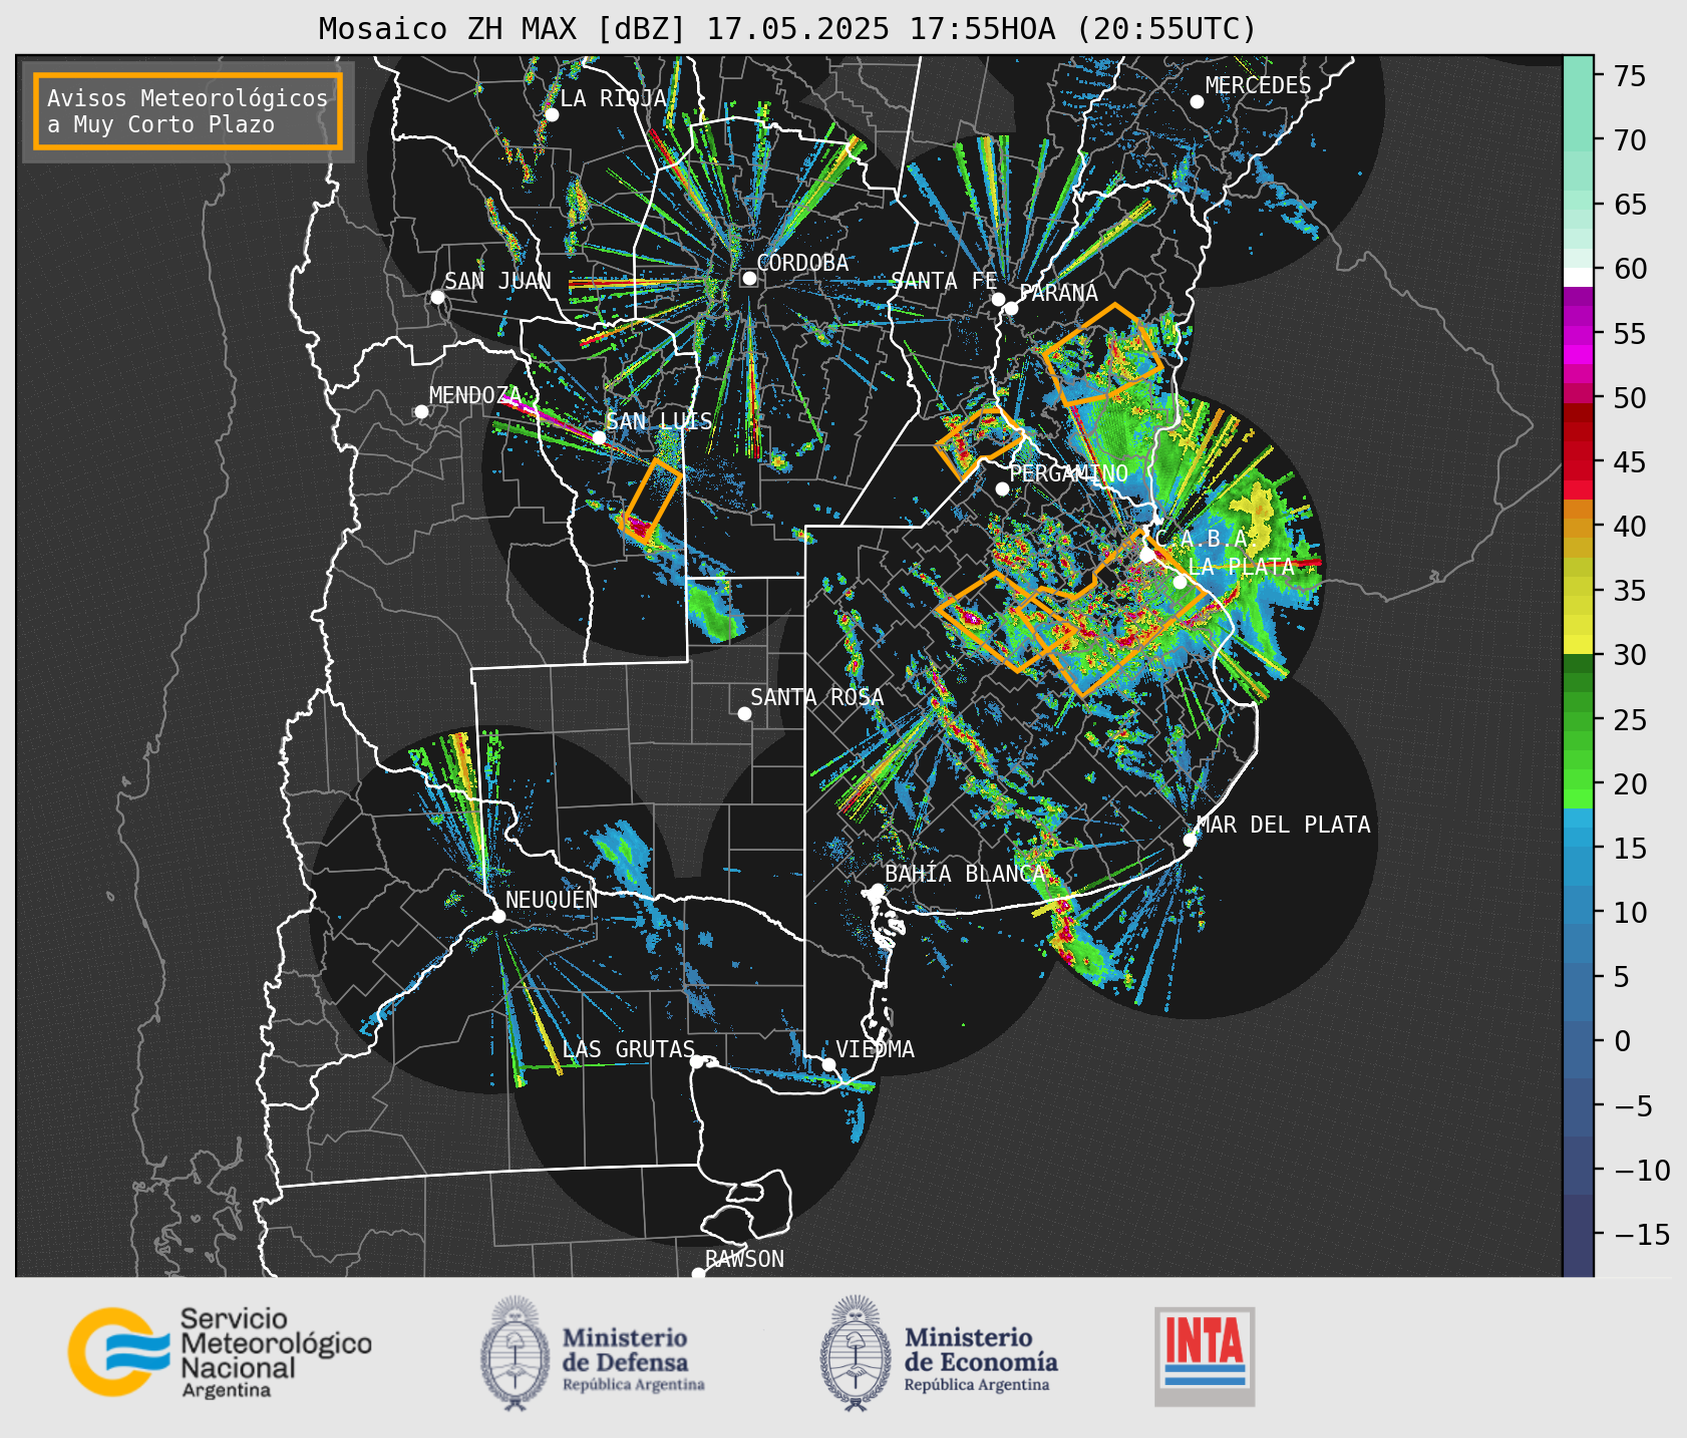The width and height of the screenshot is (1687, 1438).
Task: Click the PERGAMINO city label
Action: 1069,473
